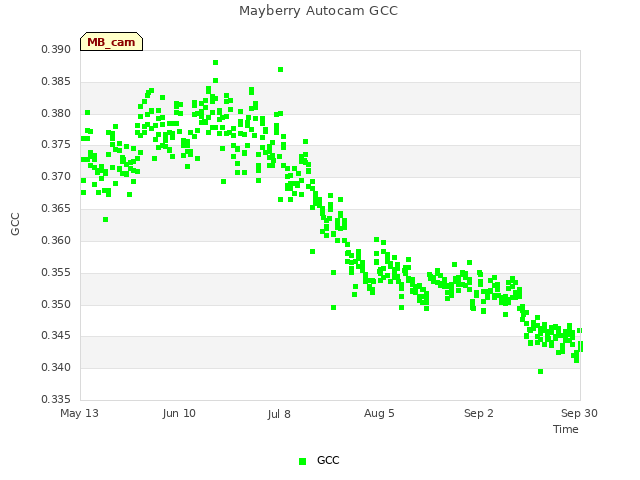640x480 pixels.
Task: Click the 0.385 y-axis tick label
Action: pyautogui.click(x=56, y=81)
